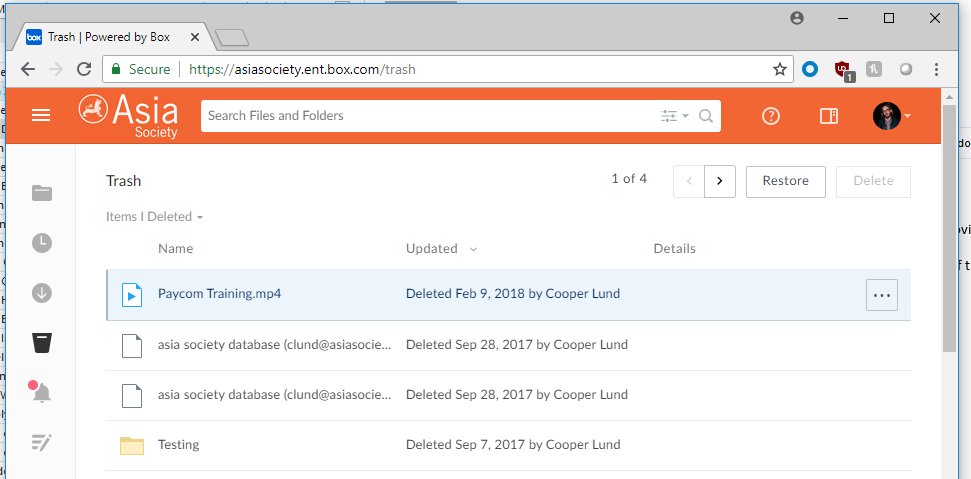
Task: Select the Trash icon in sidebar
Action: pos(42,343)
